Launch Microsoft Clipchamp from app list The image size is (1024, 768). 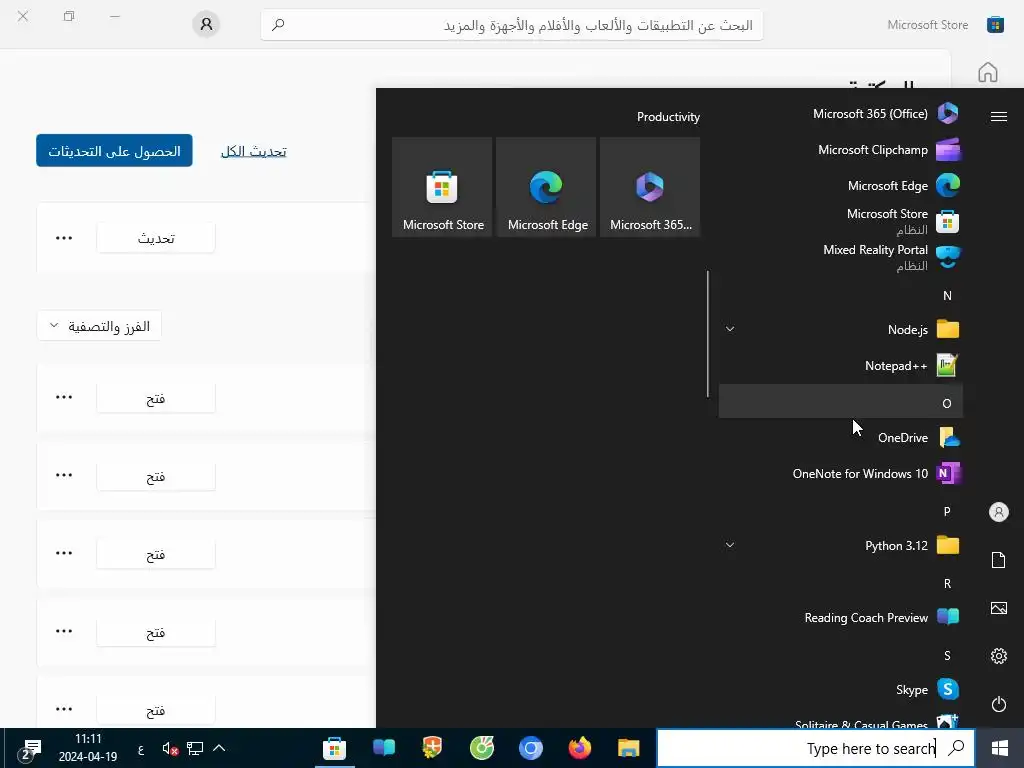point(840,150)
